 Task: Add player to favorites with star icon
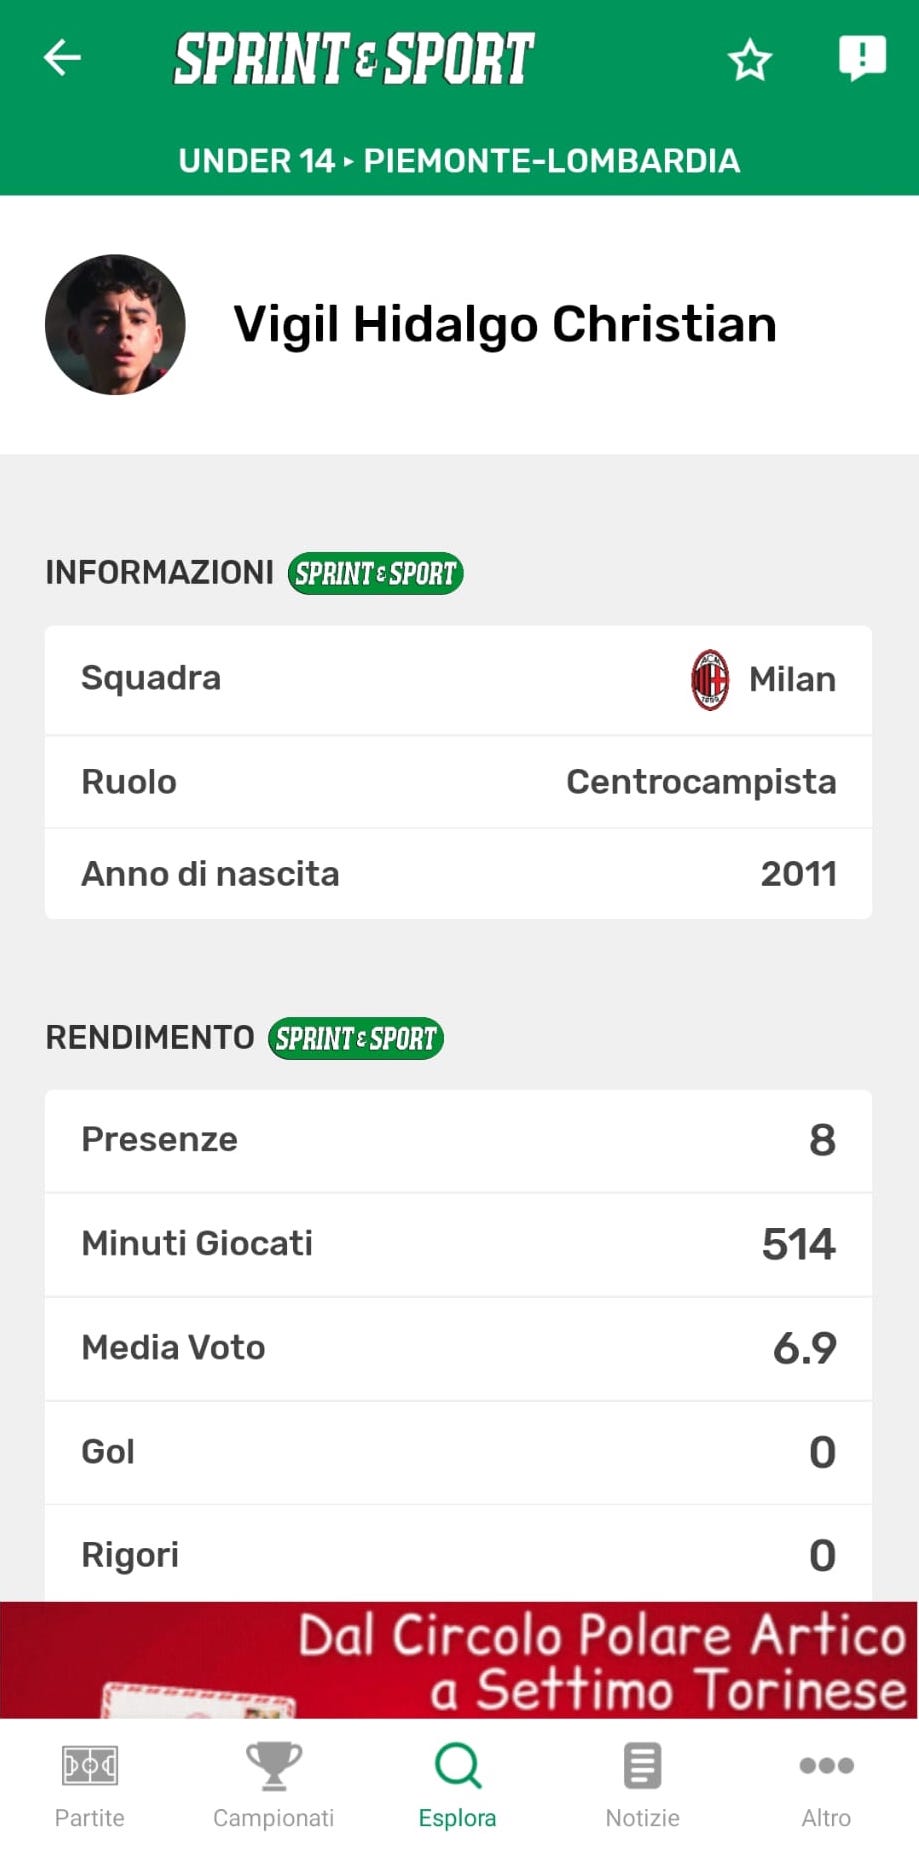click(x=749, y=60)
